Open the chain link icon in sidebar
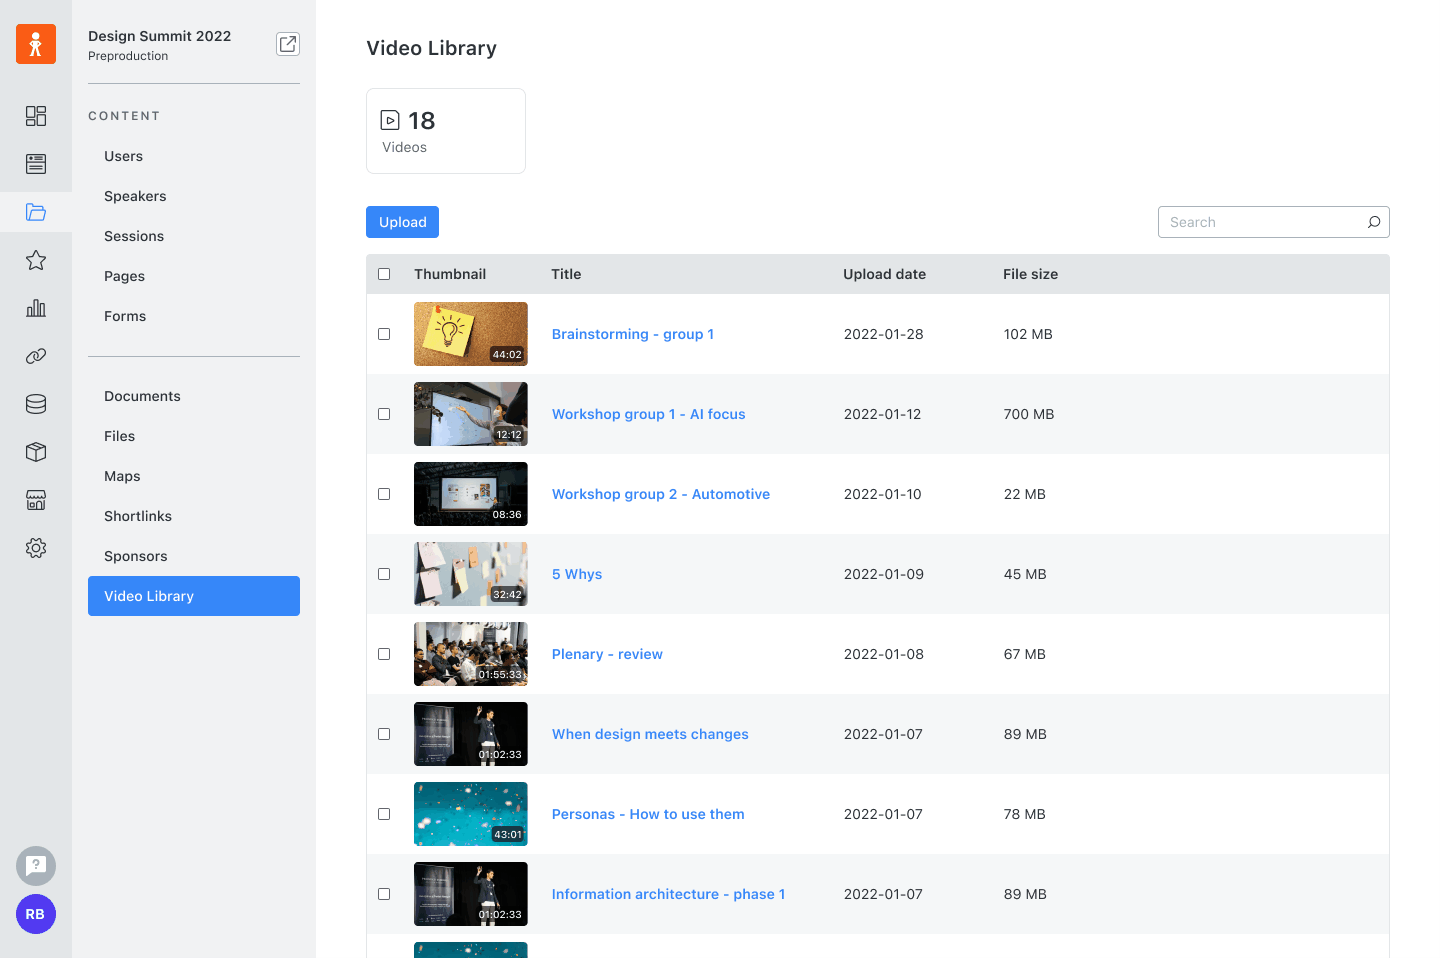Image resolution: width=1440 pixels, height=958 pixels. pos(36,356)
